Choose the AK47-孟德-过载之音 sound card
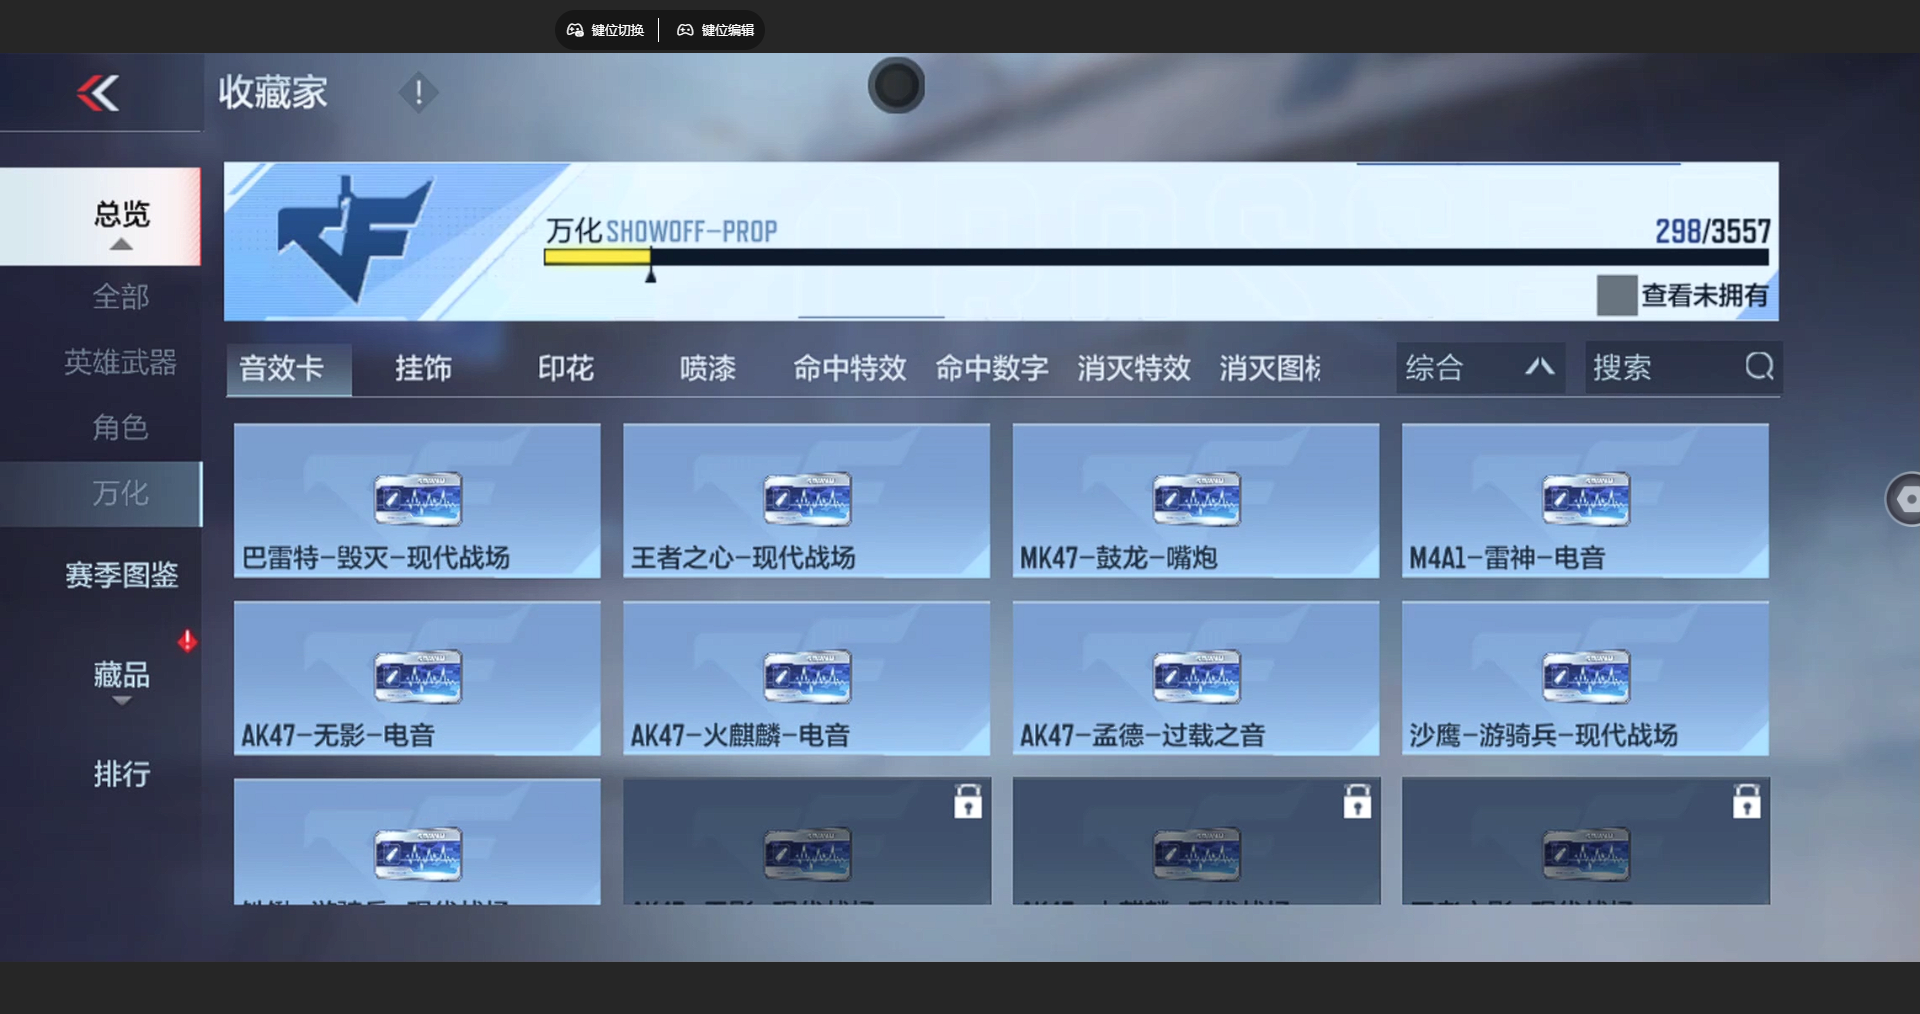This screenshot has height=1014, width=1920. (x=1196, y=678)
